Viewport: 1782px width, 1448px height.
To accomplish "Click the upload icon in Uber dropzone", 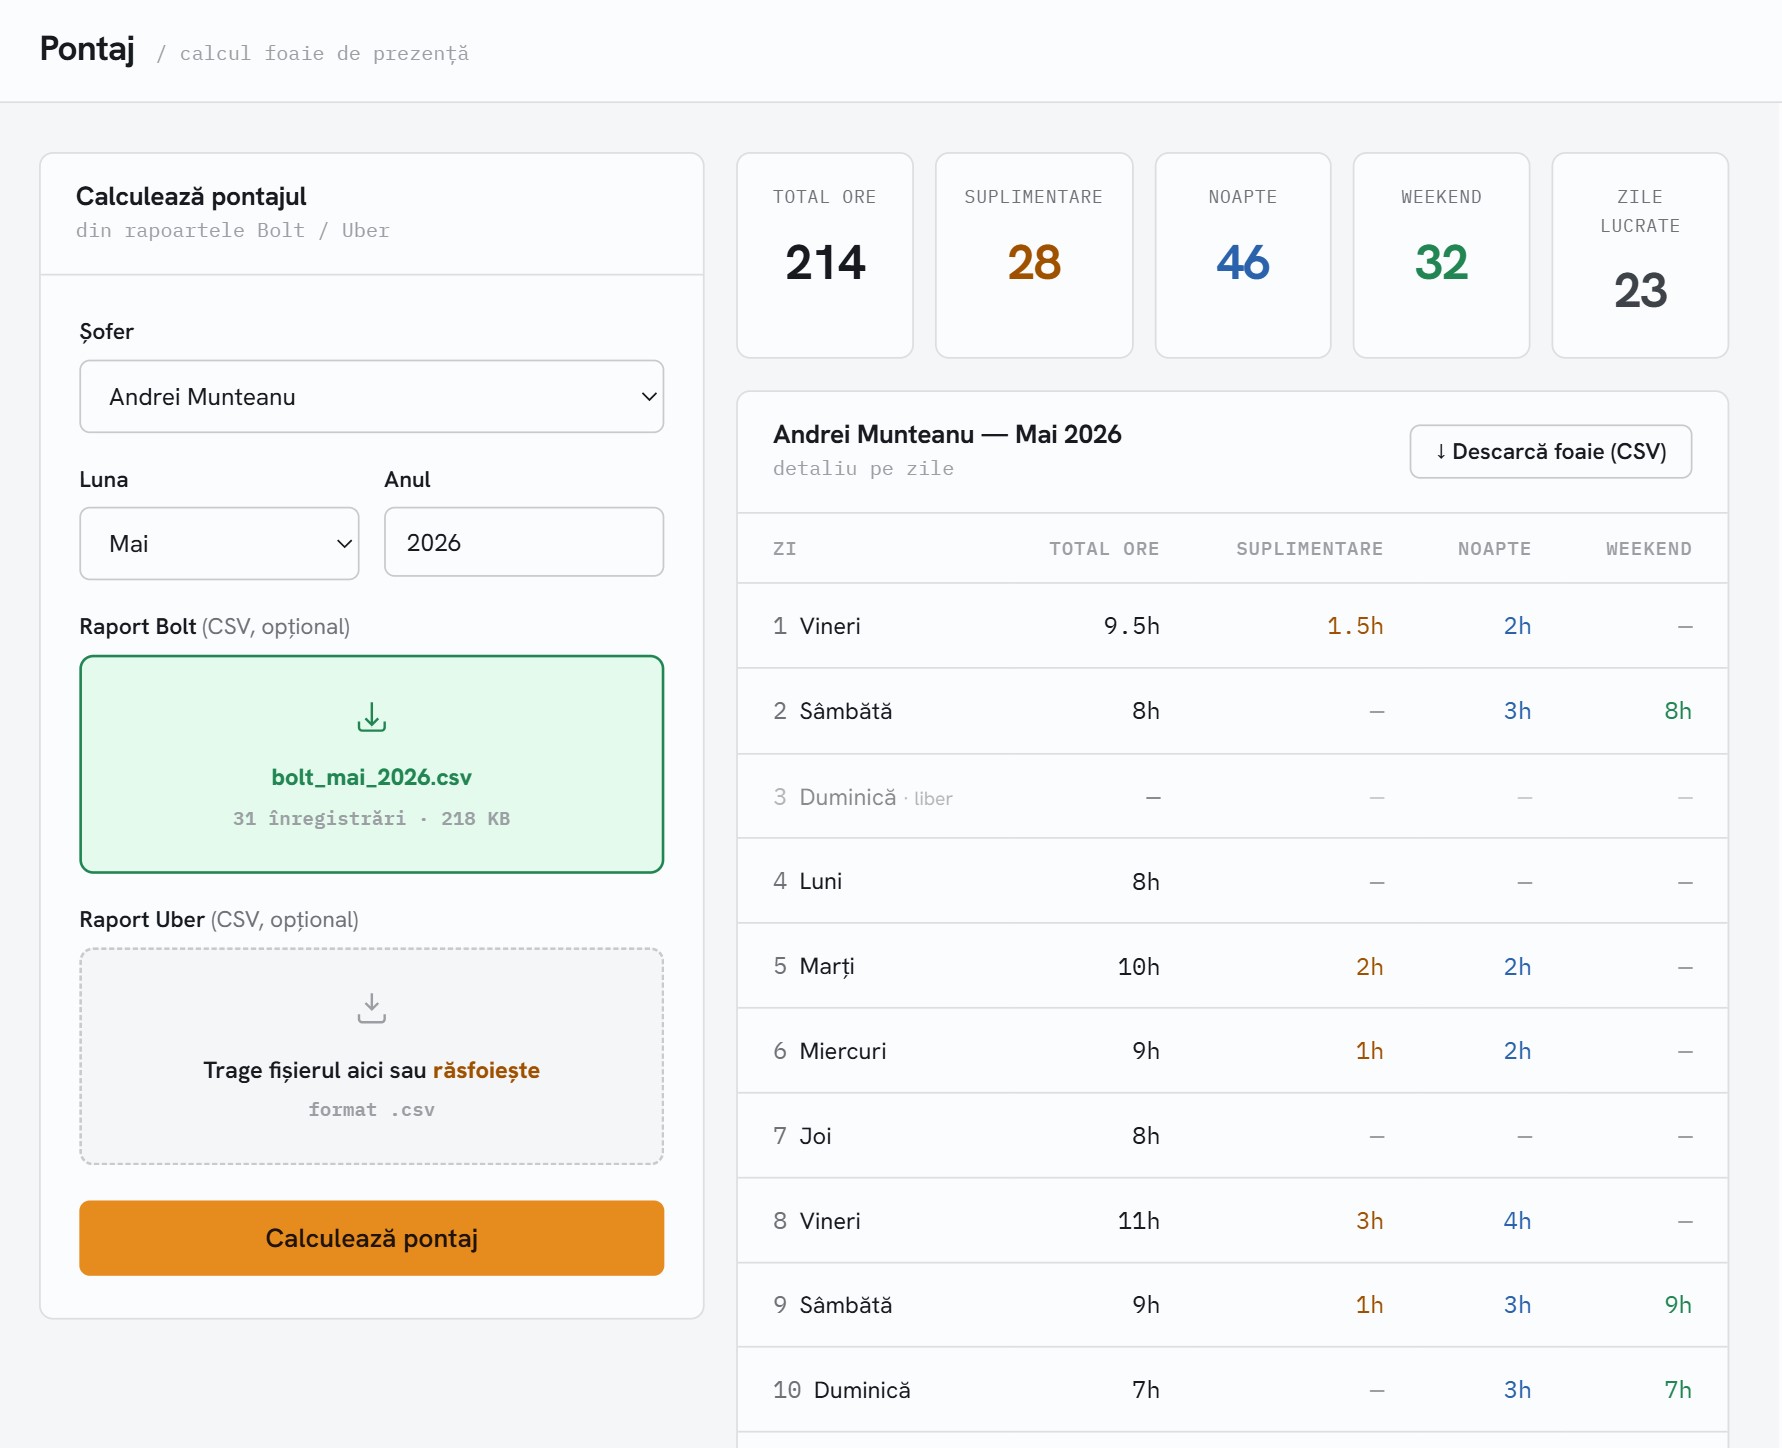I will tap(371, 1008).
